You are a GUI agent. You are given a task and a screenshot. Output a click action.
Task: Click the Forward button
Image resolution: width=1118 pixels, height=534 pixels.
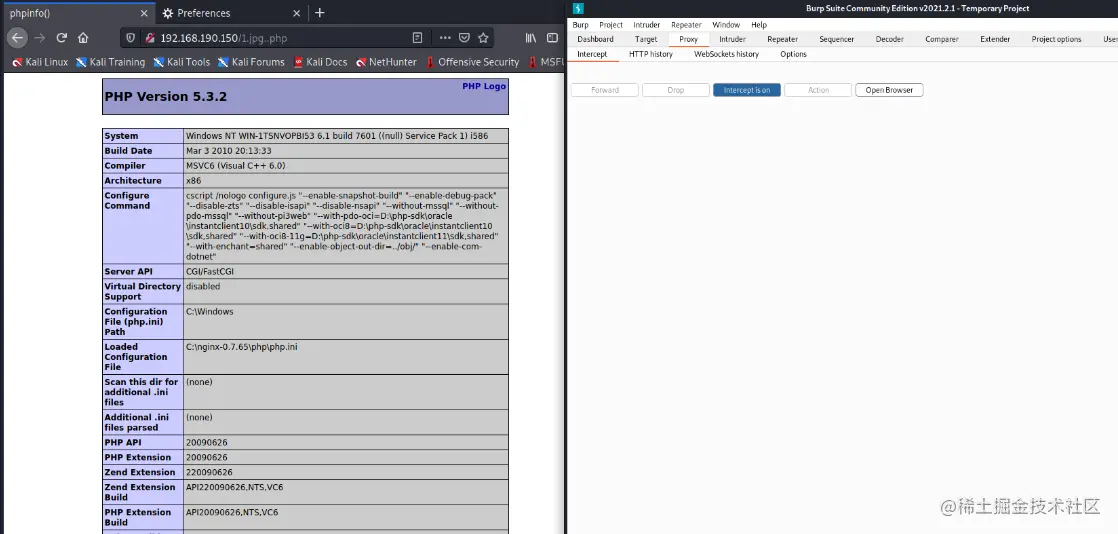pyautogui.click(x=605, y=90)
